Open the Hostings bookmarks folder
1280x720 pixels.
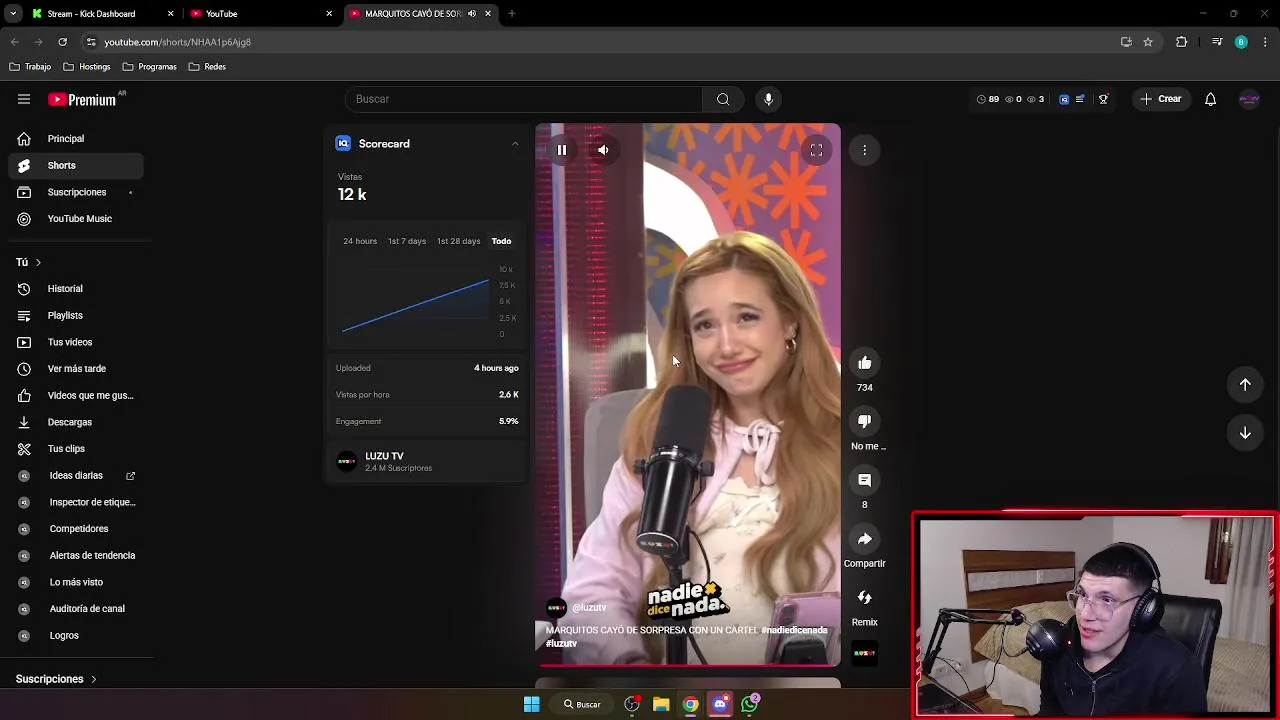click(x=87, y=67)
